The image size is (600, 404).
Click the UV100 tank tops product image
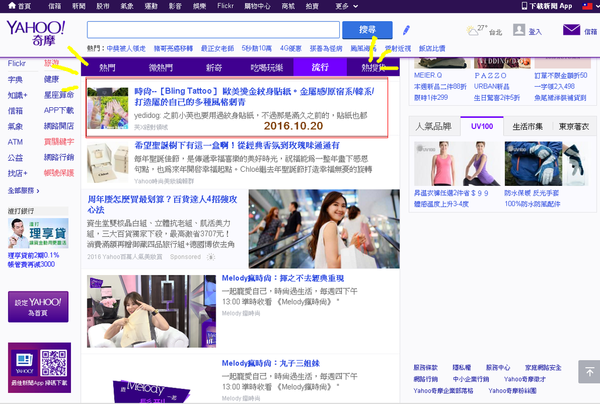coord(457,164)
